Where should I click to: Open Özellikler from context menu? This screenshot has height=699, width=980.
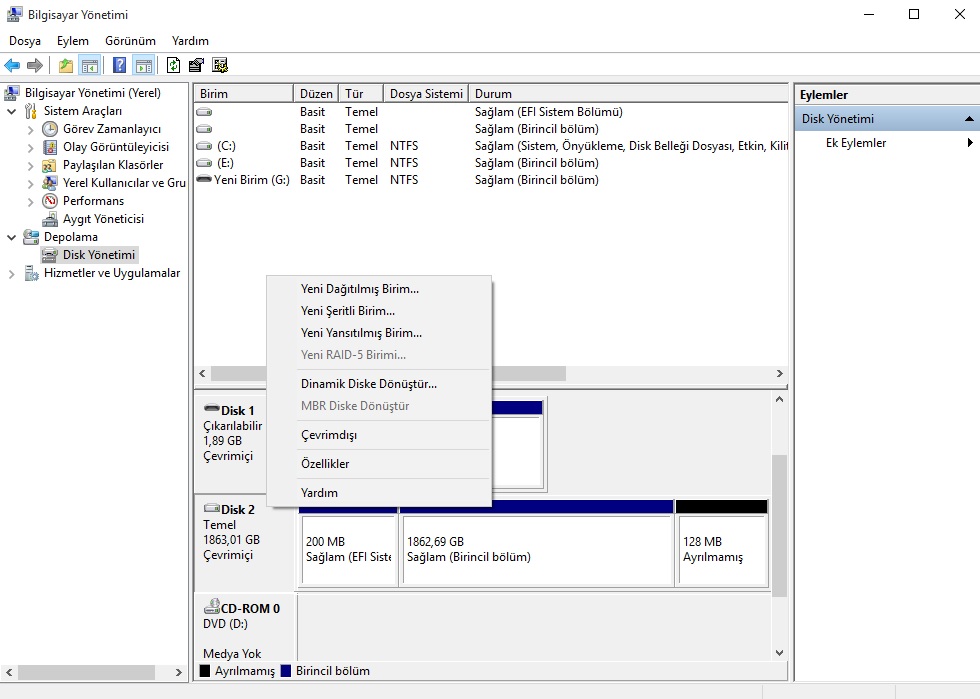point(379,464)
